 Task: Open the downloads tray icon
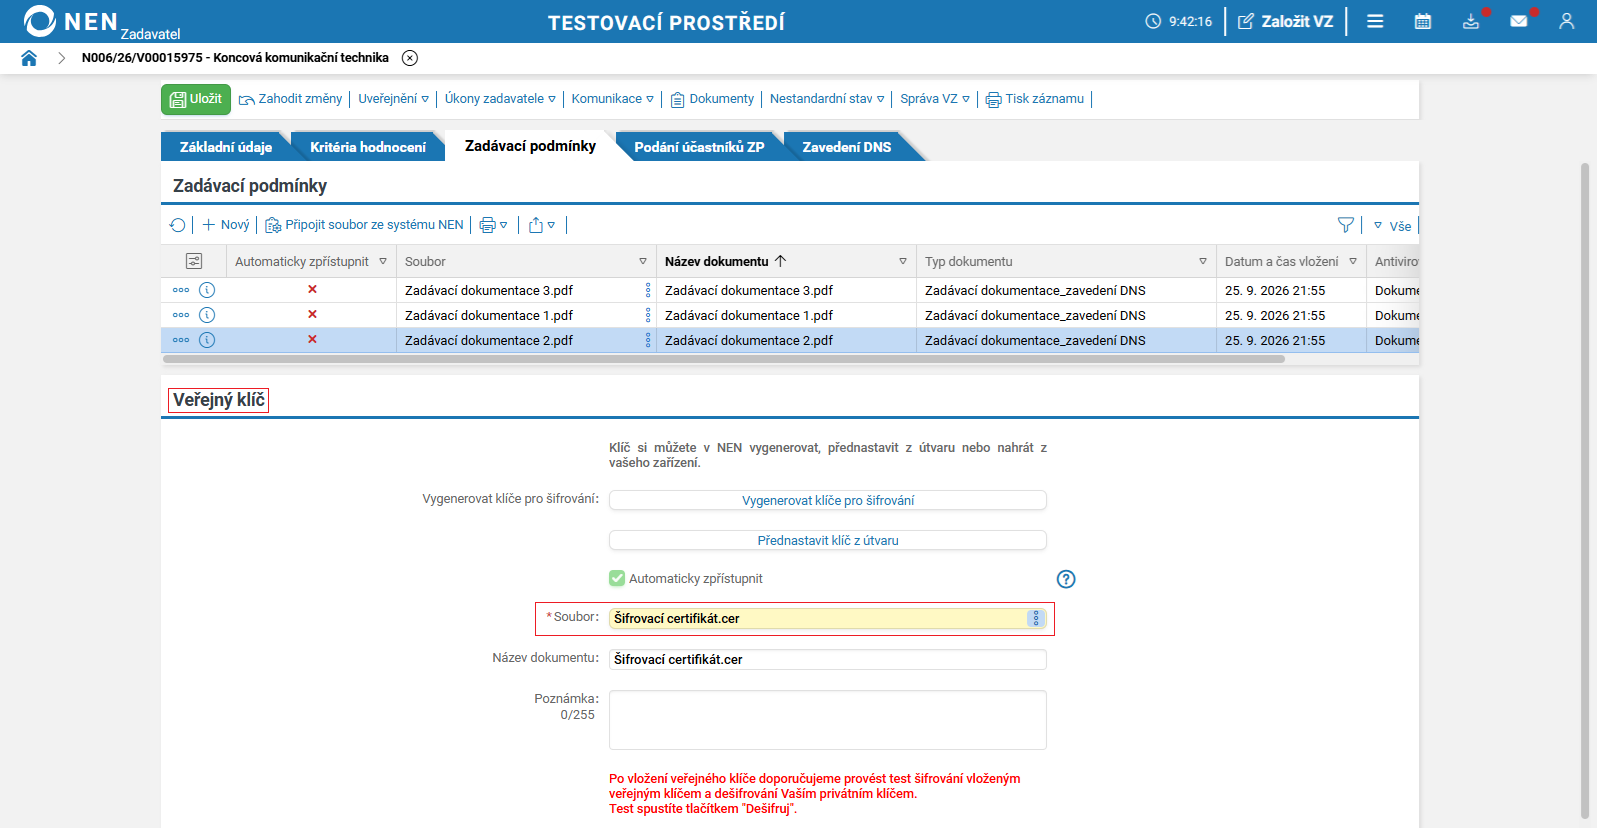point(1471,21)
